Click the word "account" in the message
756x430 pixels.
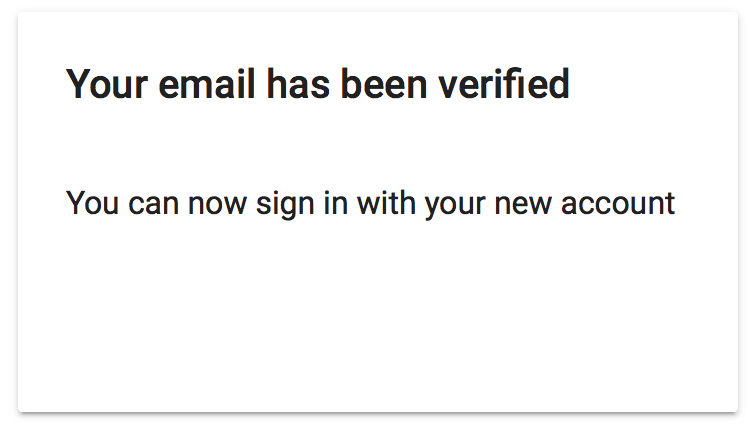[x=618, y=203]
